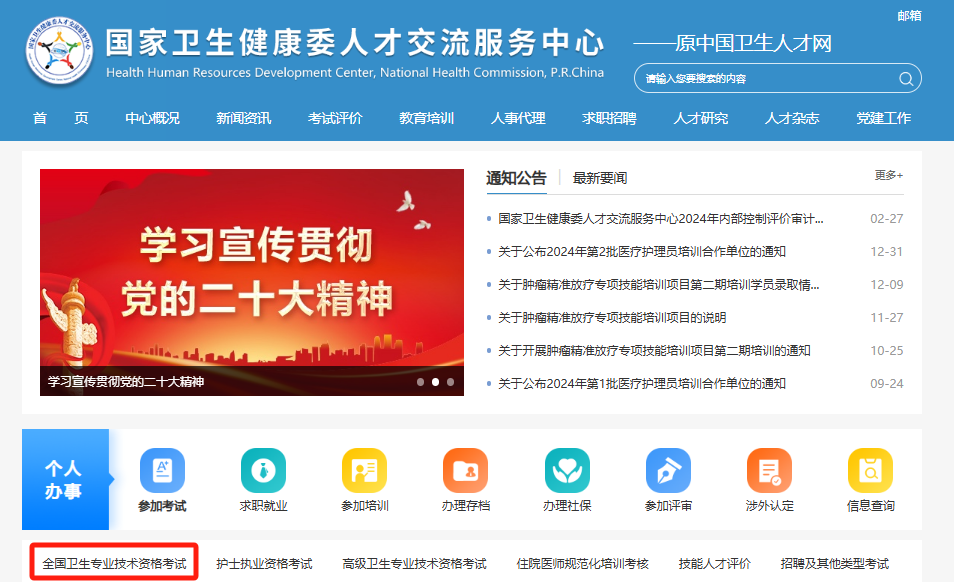Image resolution: width=954 pixels, height=582 pixels.
Task: Open the 参加评审 pen icon
Action: pos(668,470)
